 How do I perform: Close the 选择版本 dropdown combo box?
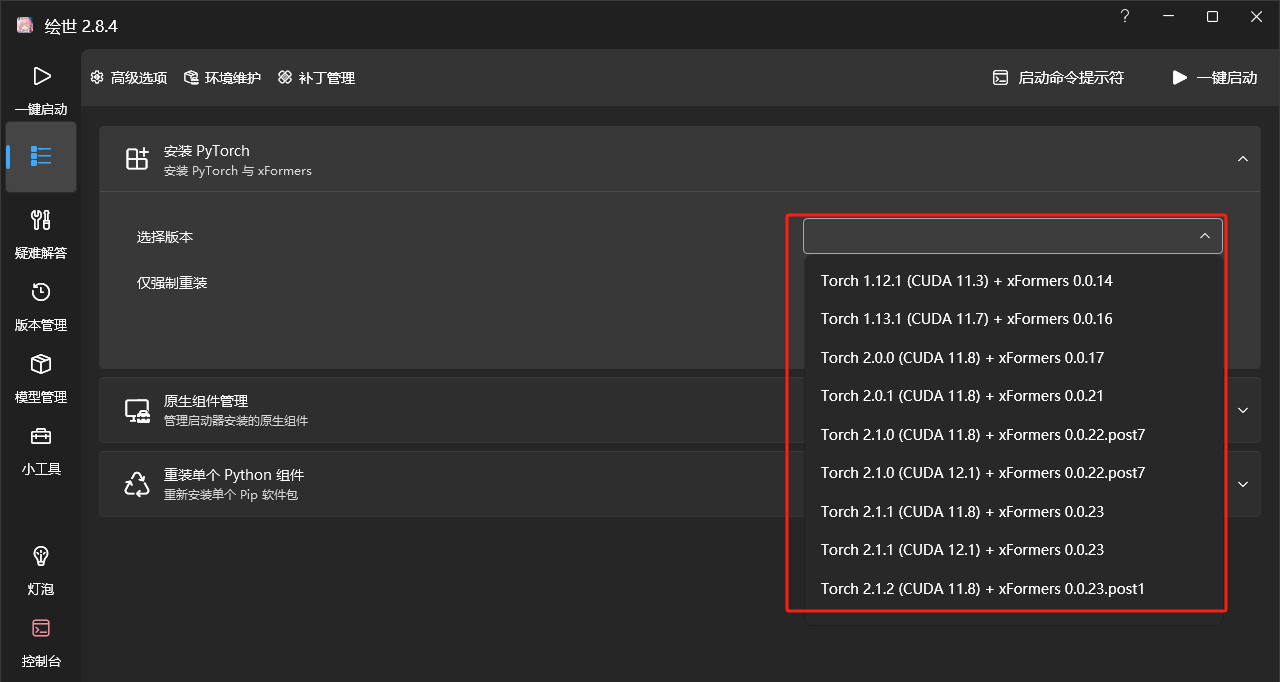coord(1013,236)
